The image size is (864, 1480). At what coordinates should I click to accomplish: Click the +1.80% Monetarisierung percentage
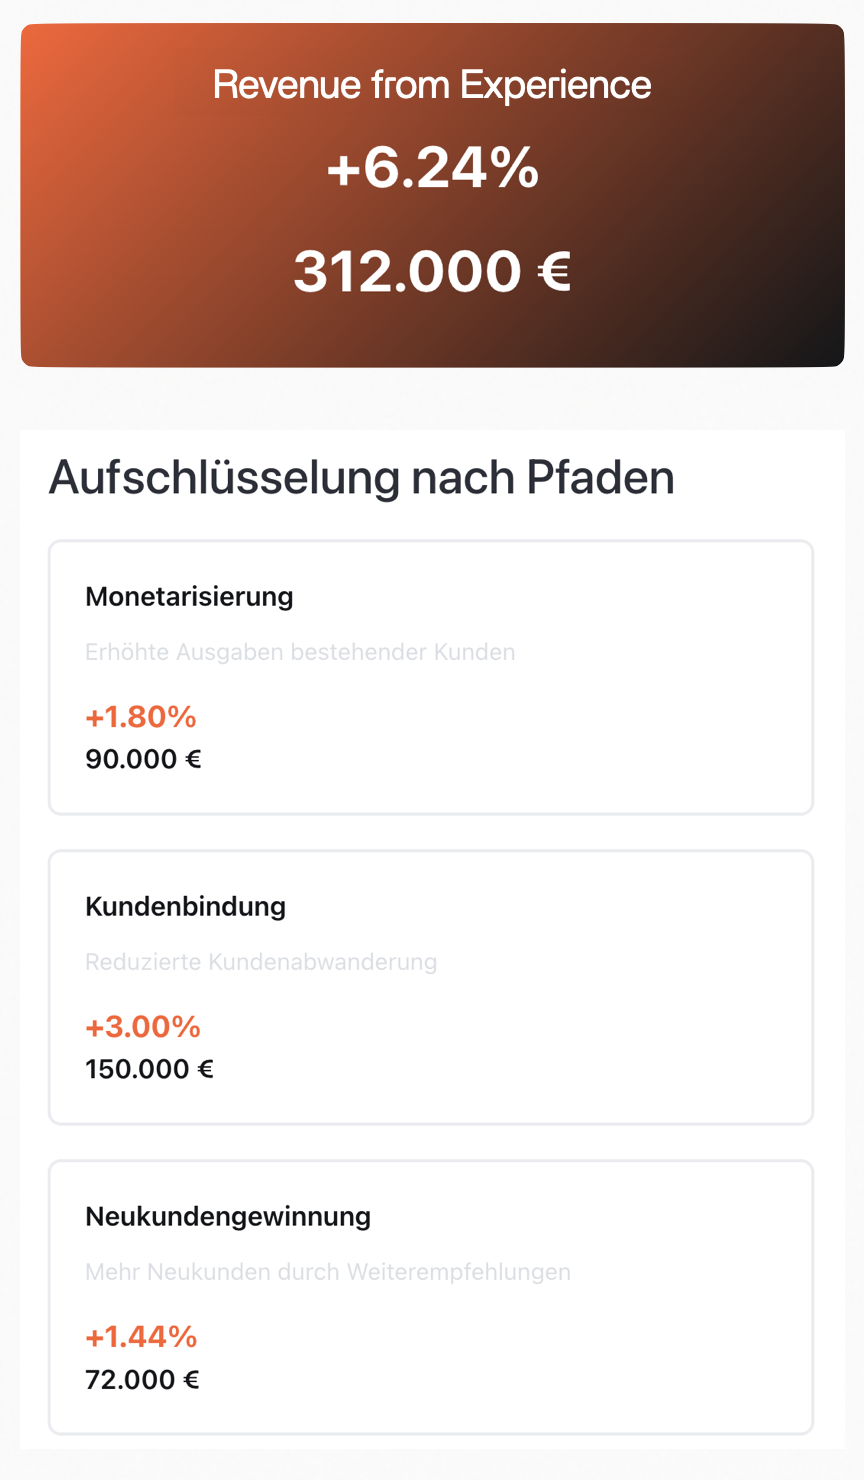coord(141,717)
